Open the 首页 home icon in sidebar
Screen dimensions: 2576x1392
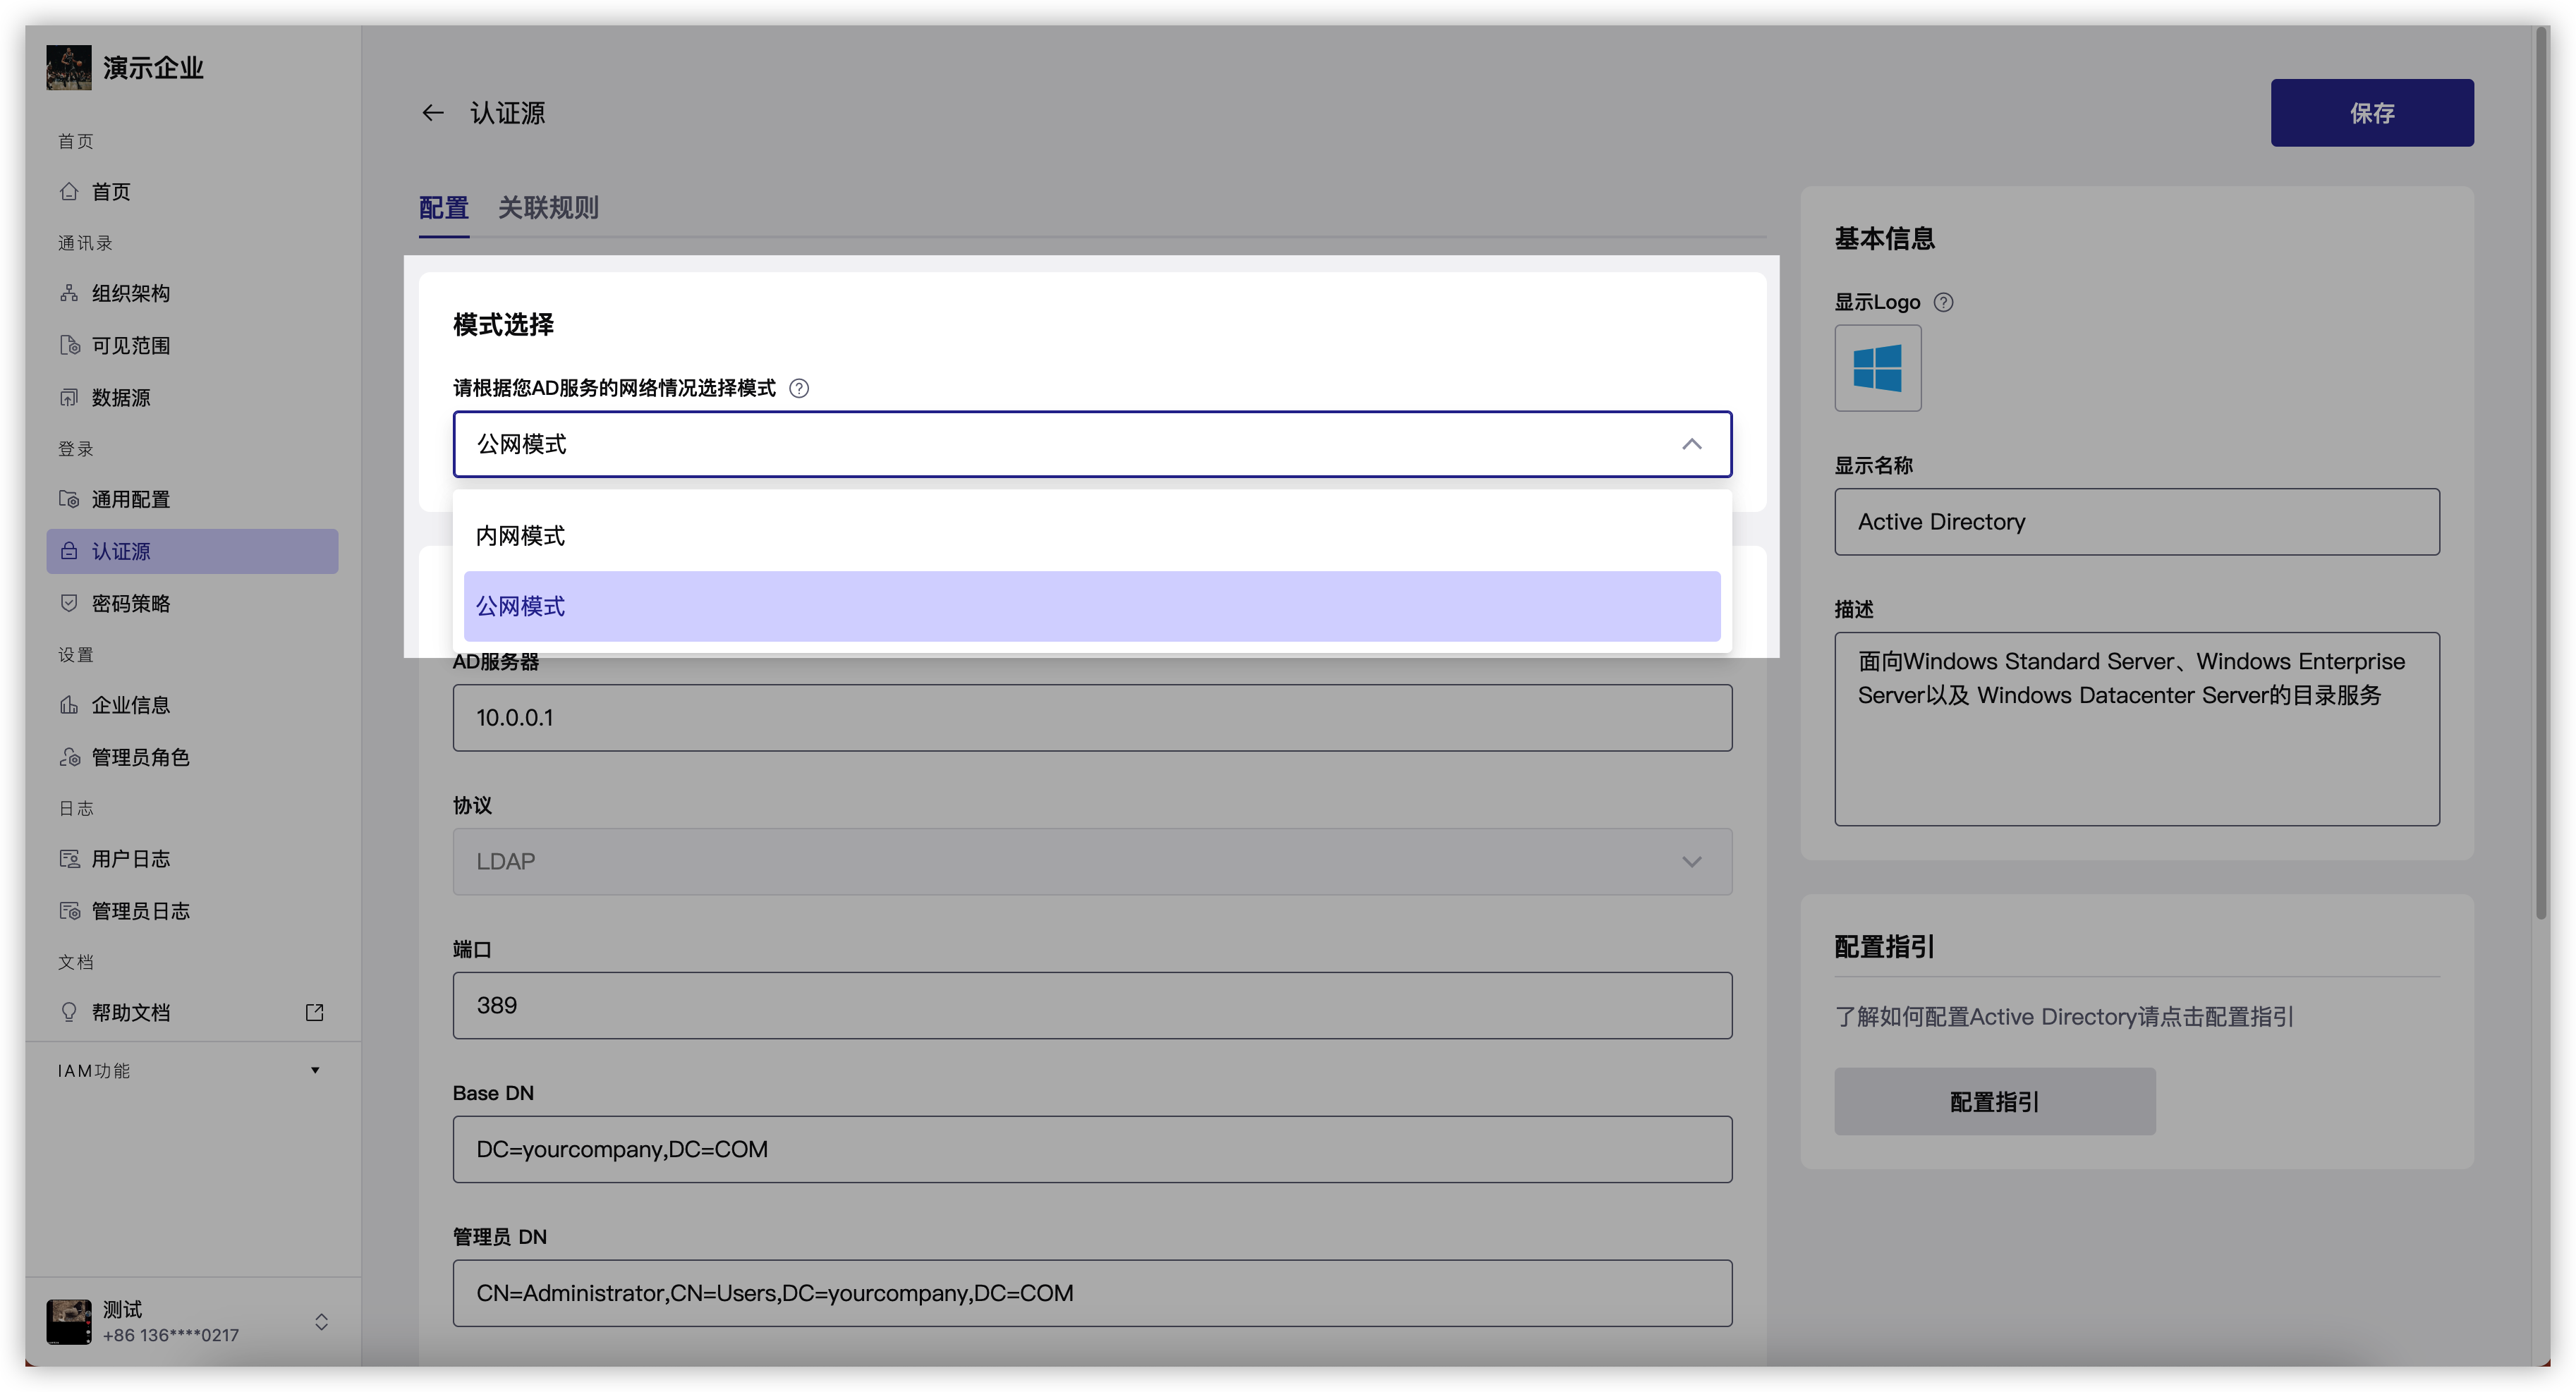pos(69,191)
